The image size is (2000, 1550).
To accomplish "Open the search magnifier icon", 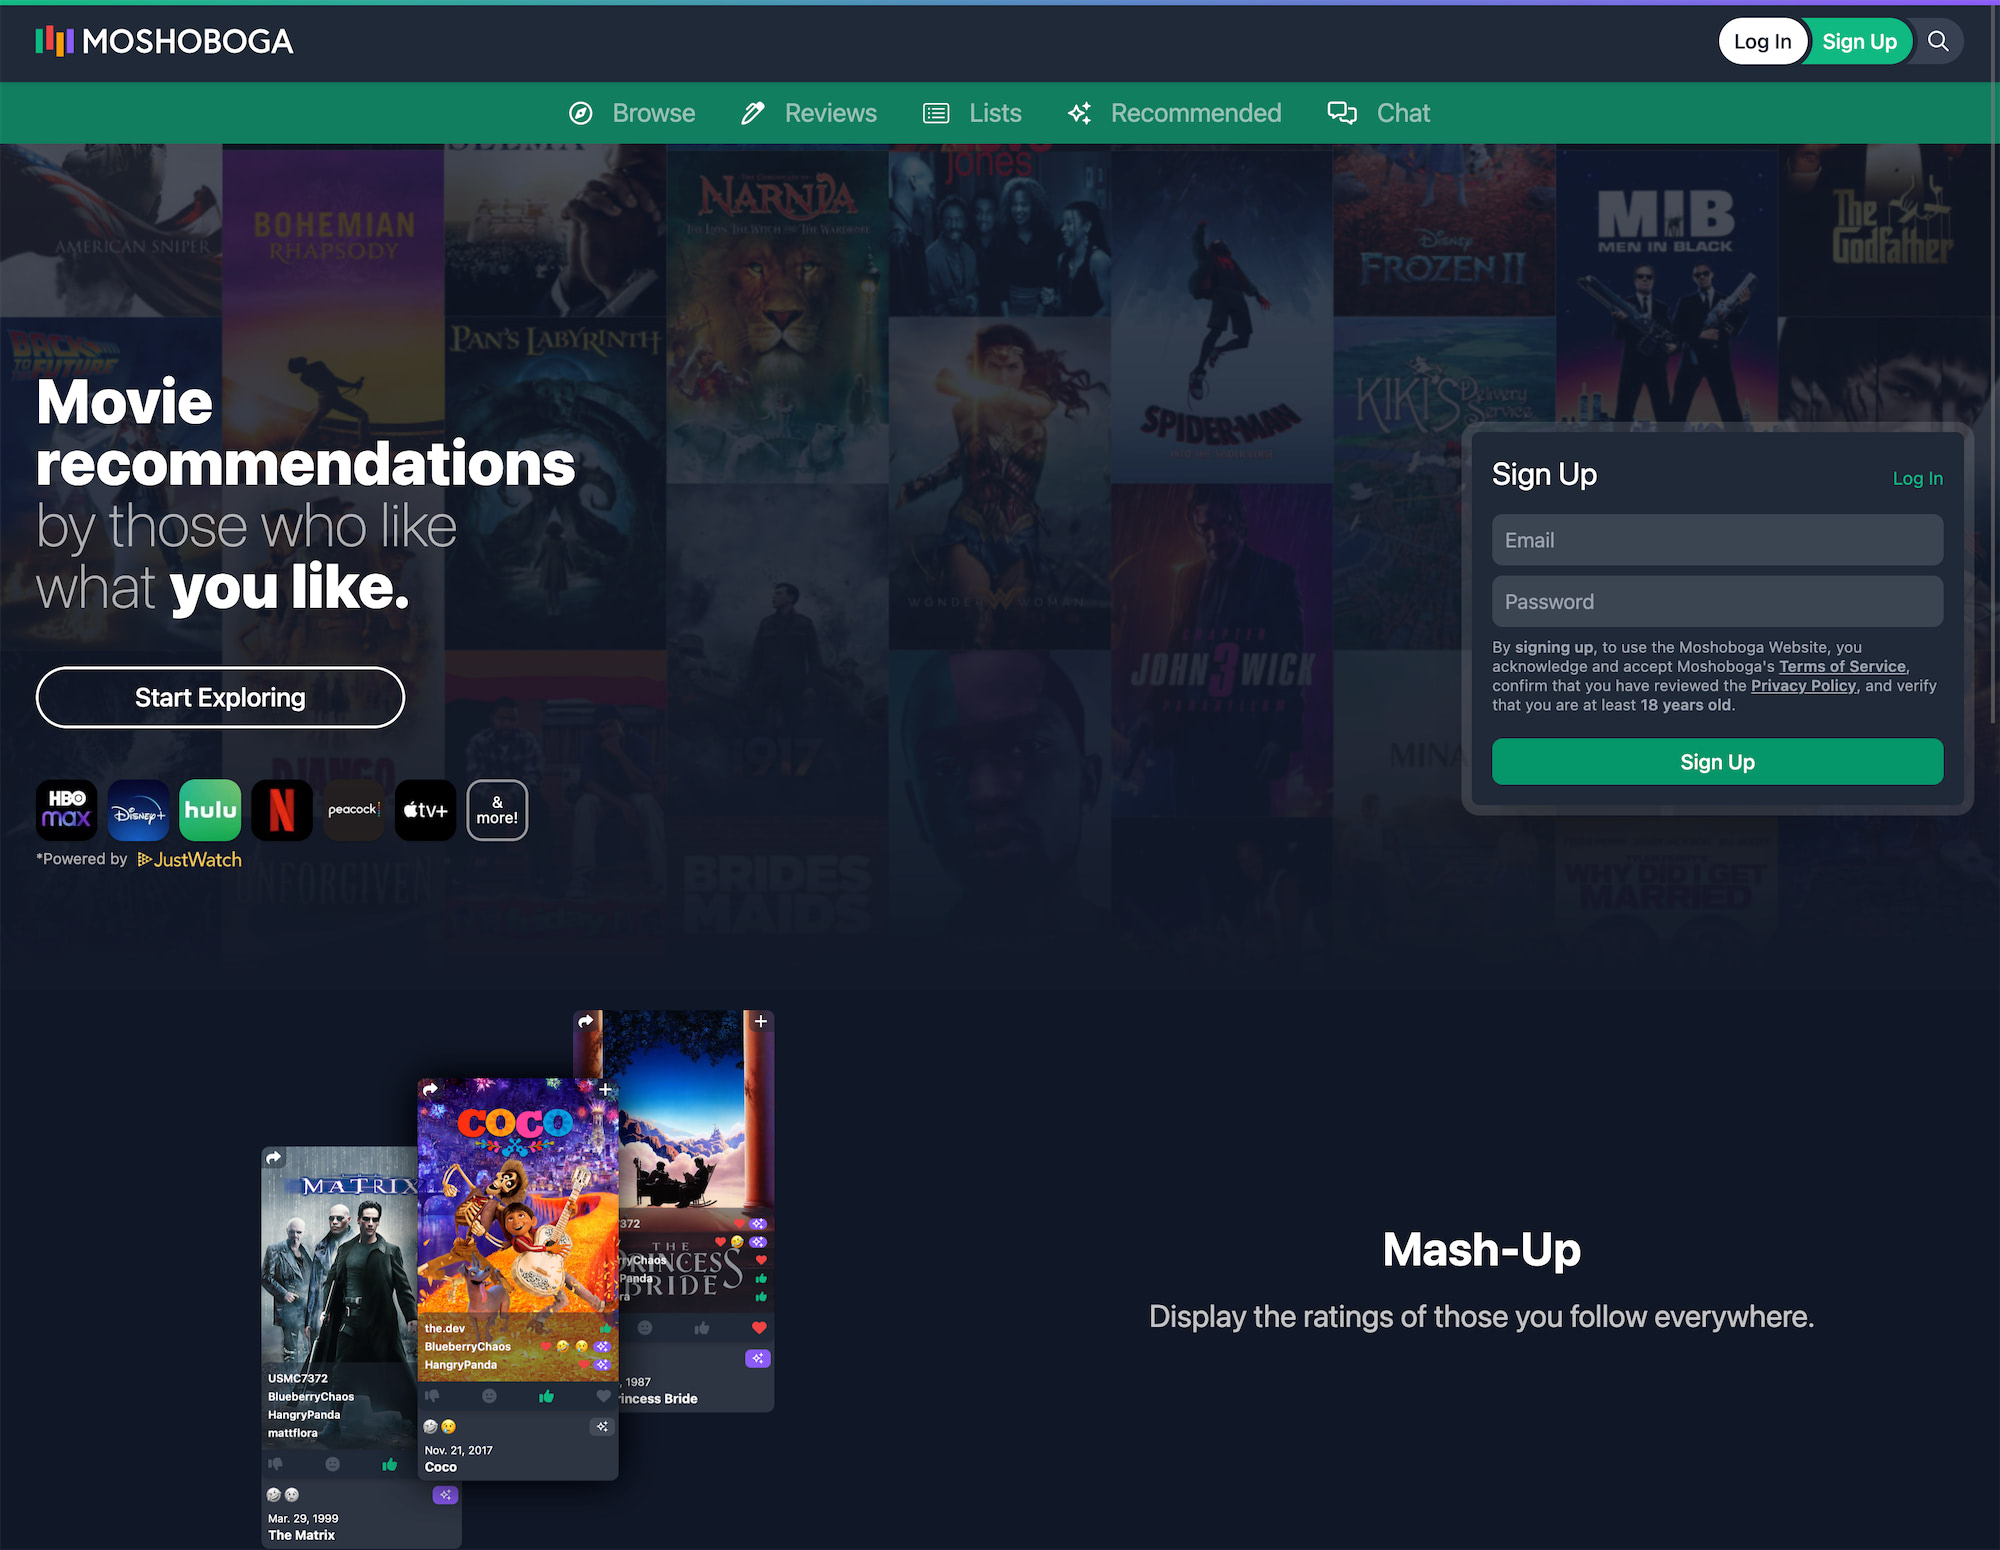I will pos(1938,41).
